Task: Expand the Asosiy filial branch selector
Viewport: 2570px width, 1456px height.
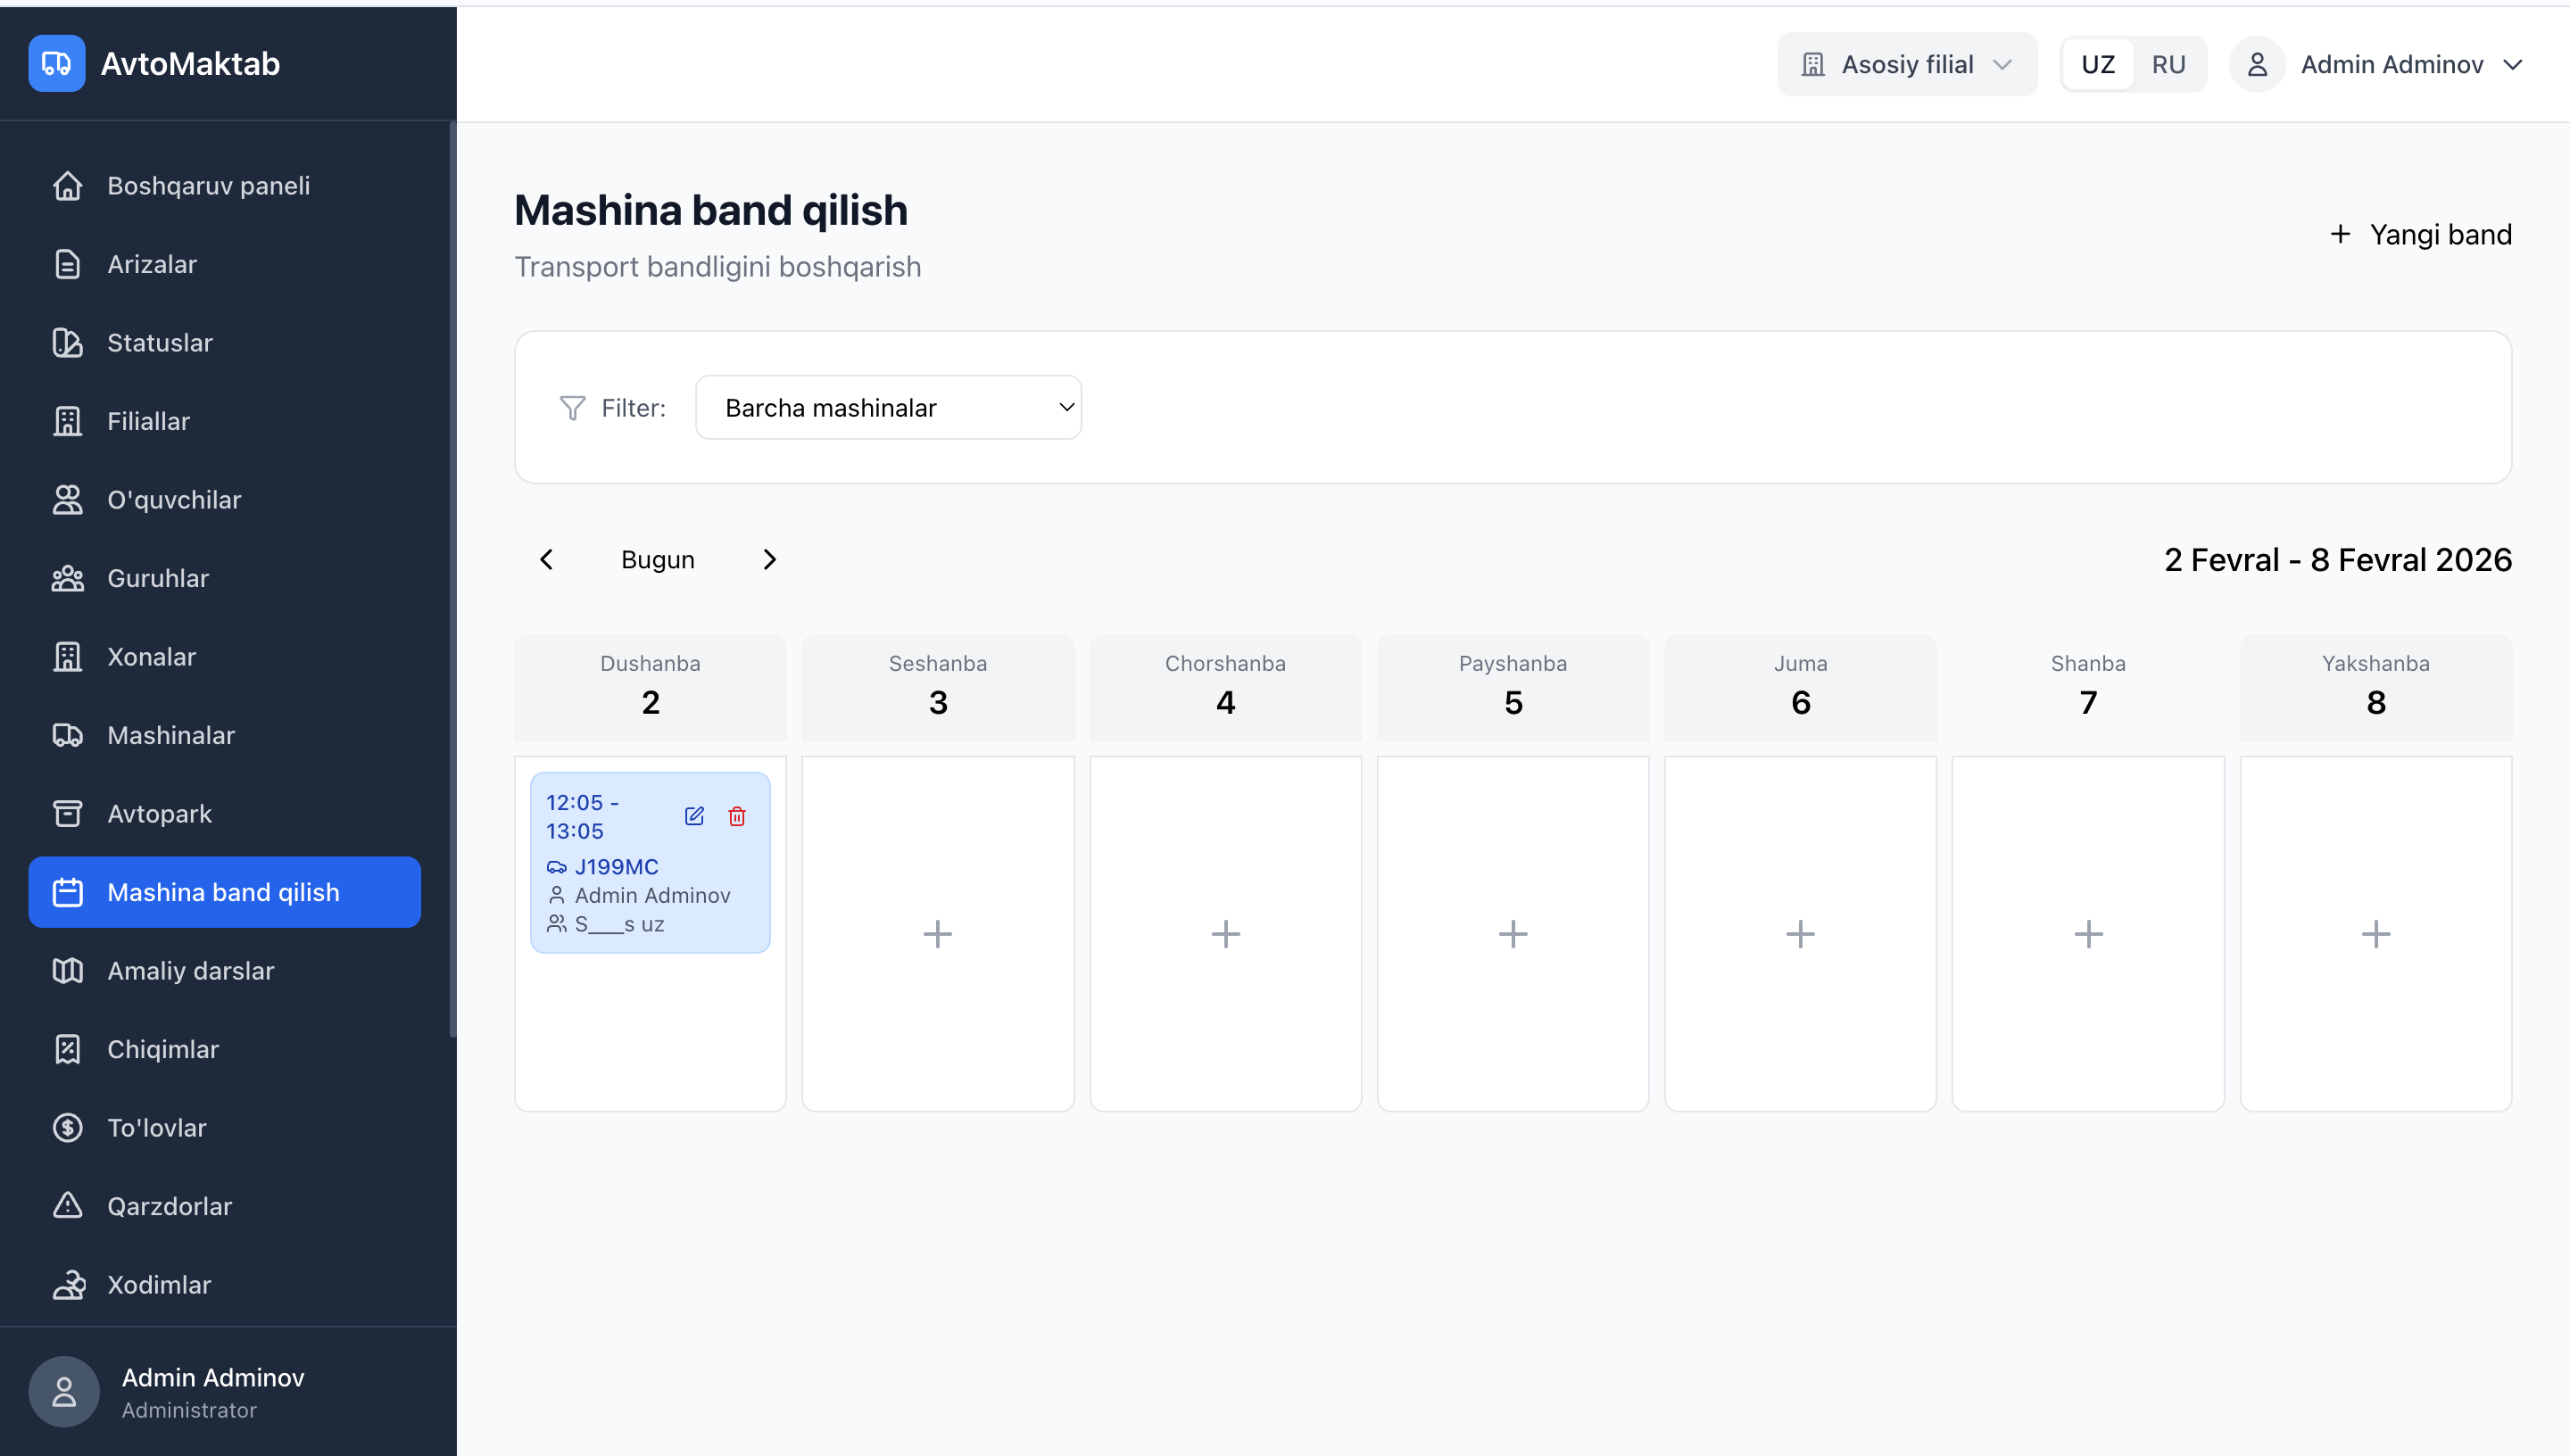Action: (x=1906, y=64)
